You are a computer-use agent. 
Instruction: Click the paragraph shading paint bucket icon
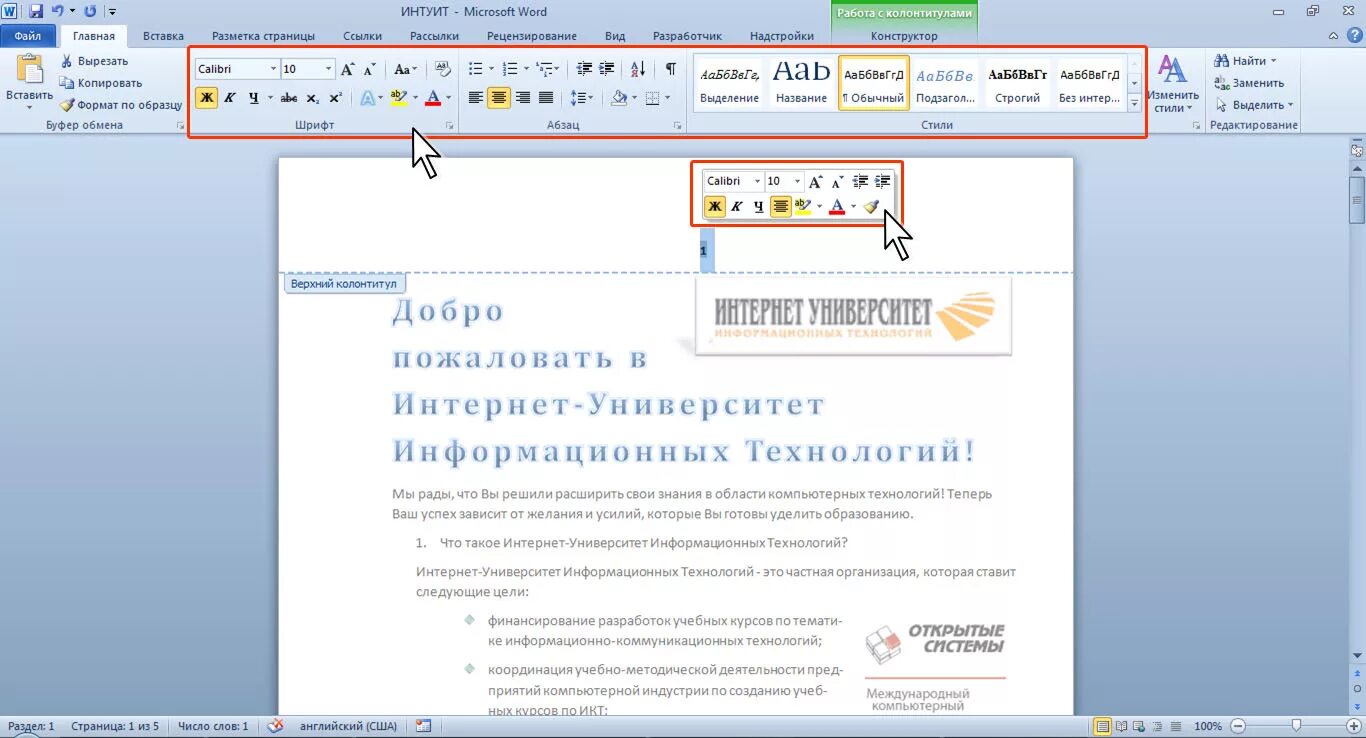coord(618,98)
